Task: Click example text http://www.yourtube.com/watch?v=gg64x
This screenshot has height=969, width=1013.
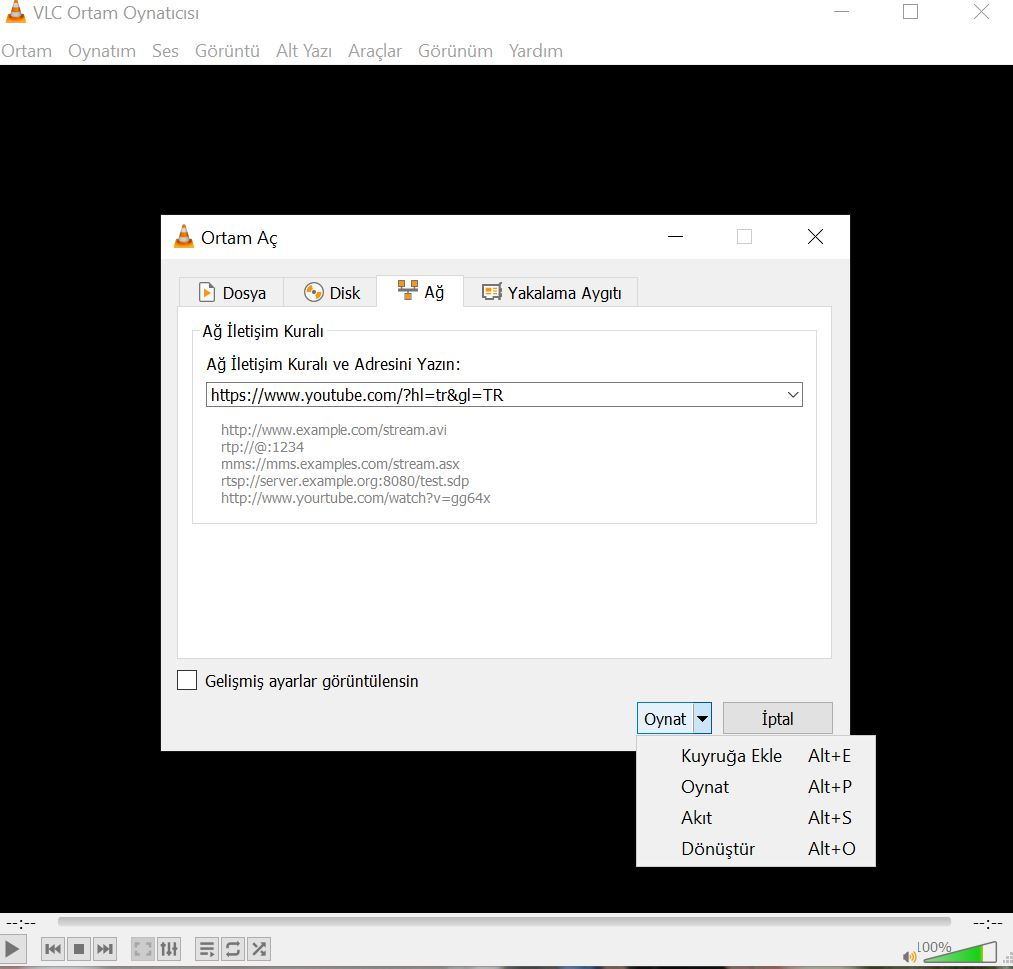Action: (355, 498)
